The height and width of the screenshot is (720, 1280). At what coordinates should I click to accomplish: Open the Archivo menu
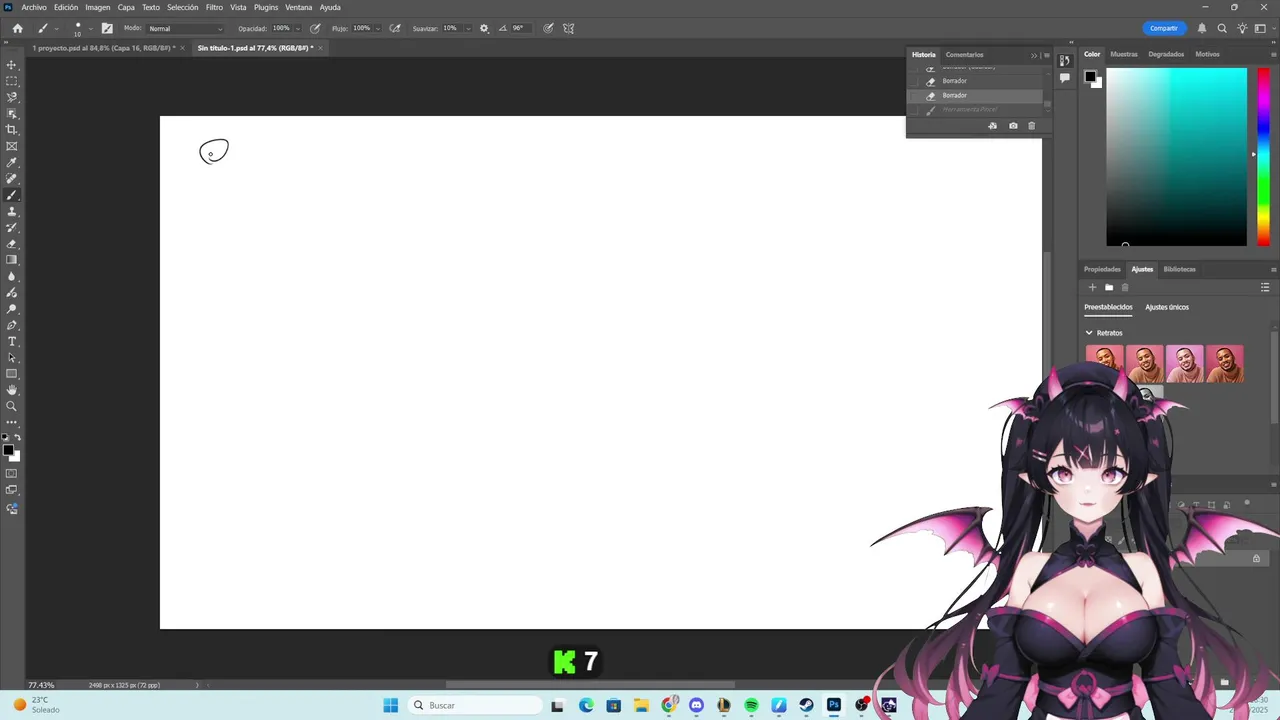coord(34,7)
